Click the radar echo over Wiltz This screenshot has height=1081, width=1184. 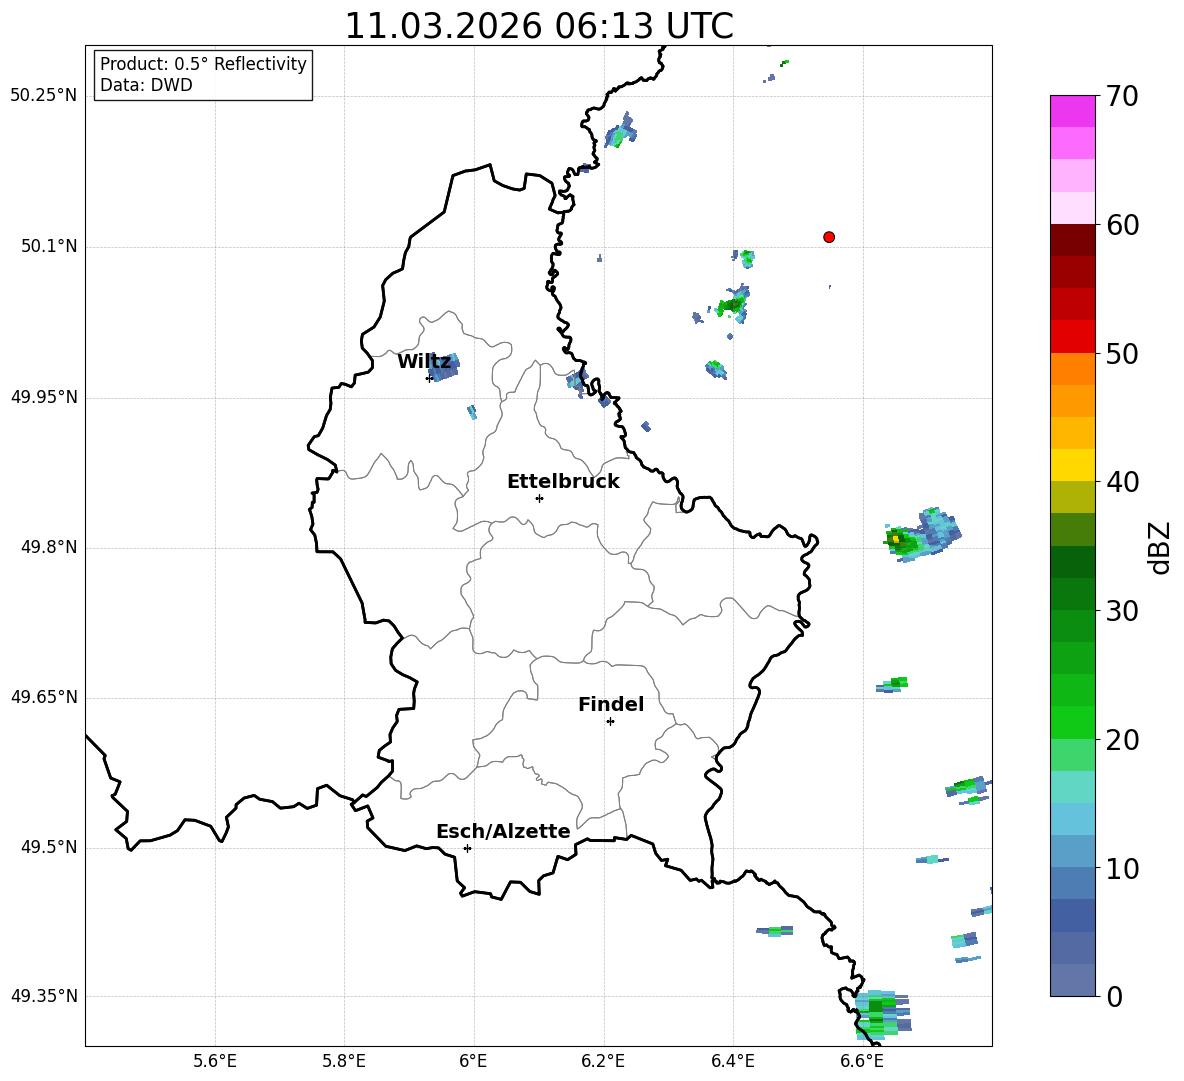pos(443,366)
